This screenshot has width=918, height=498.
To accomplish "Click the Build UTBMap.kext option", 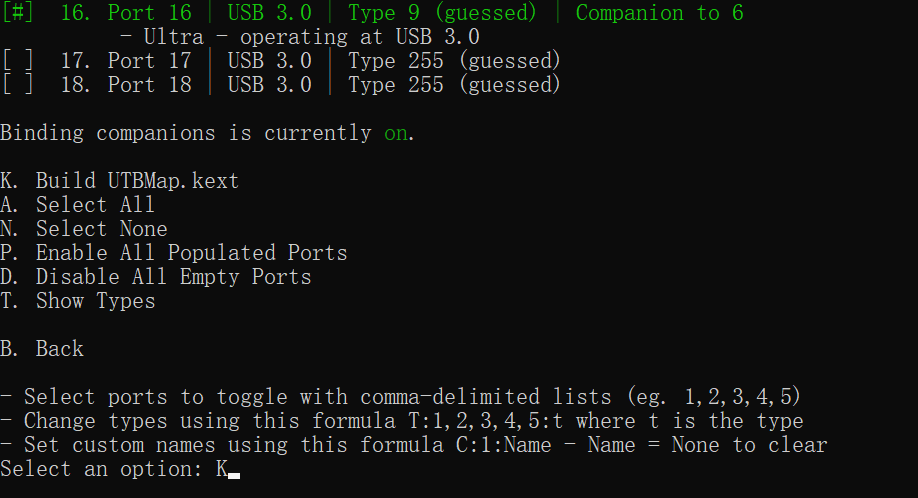I will coord(119,180).
